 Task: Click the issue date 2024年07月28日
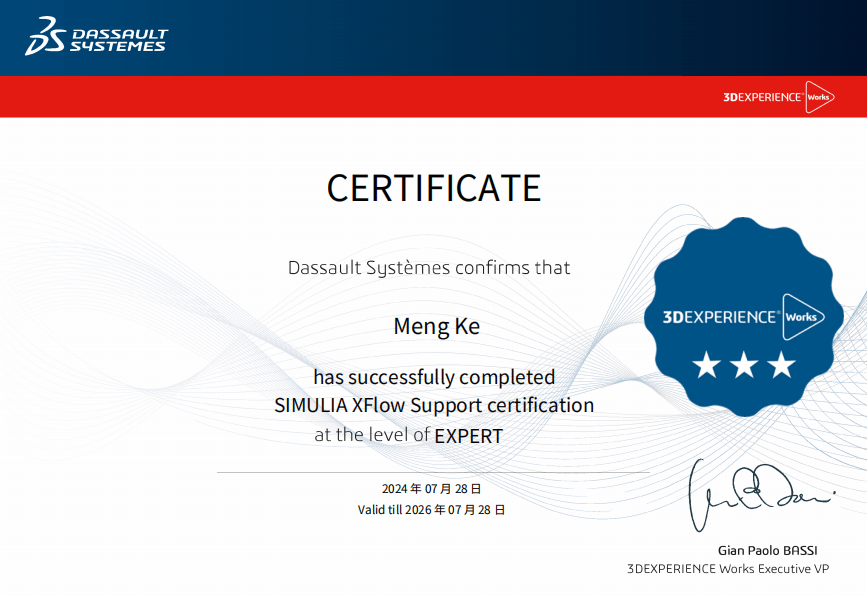[431, 489]
